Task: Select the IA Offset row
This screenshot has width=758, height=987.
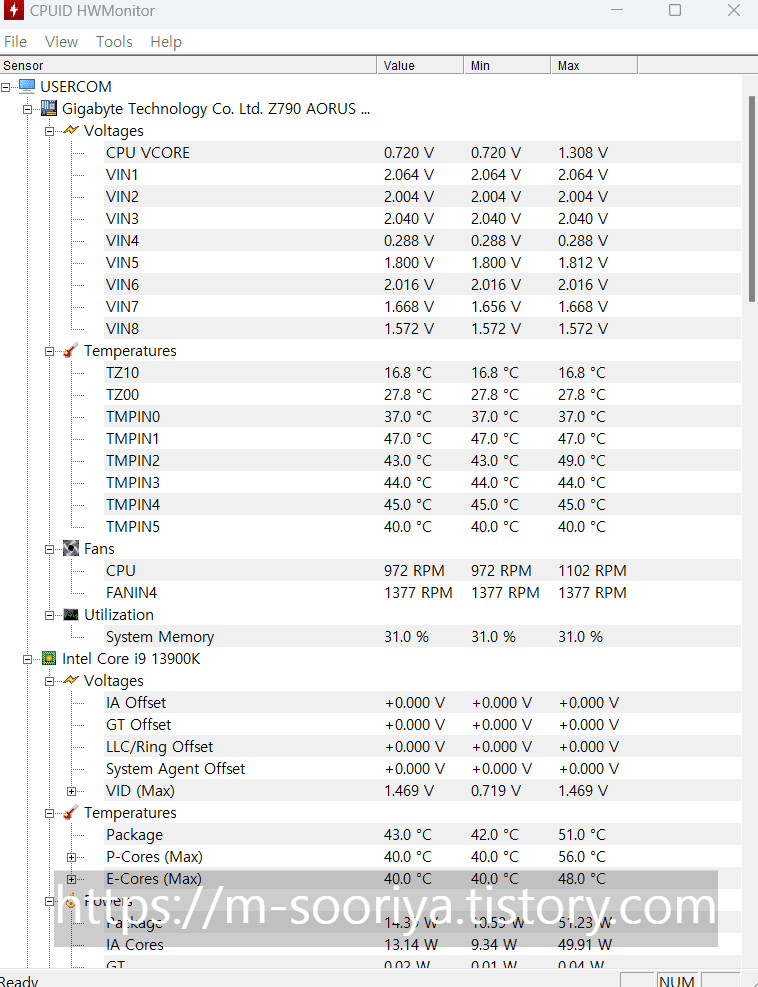Action: click(423, 702)
